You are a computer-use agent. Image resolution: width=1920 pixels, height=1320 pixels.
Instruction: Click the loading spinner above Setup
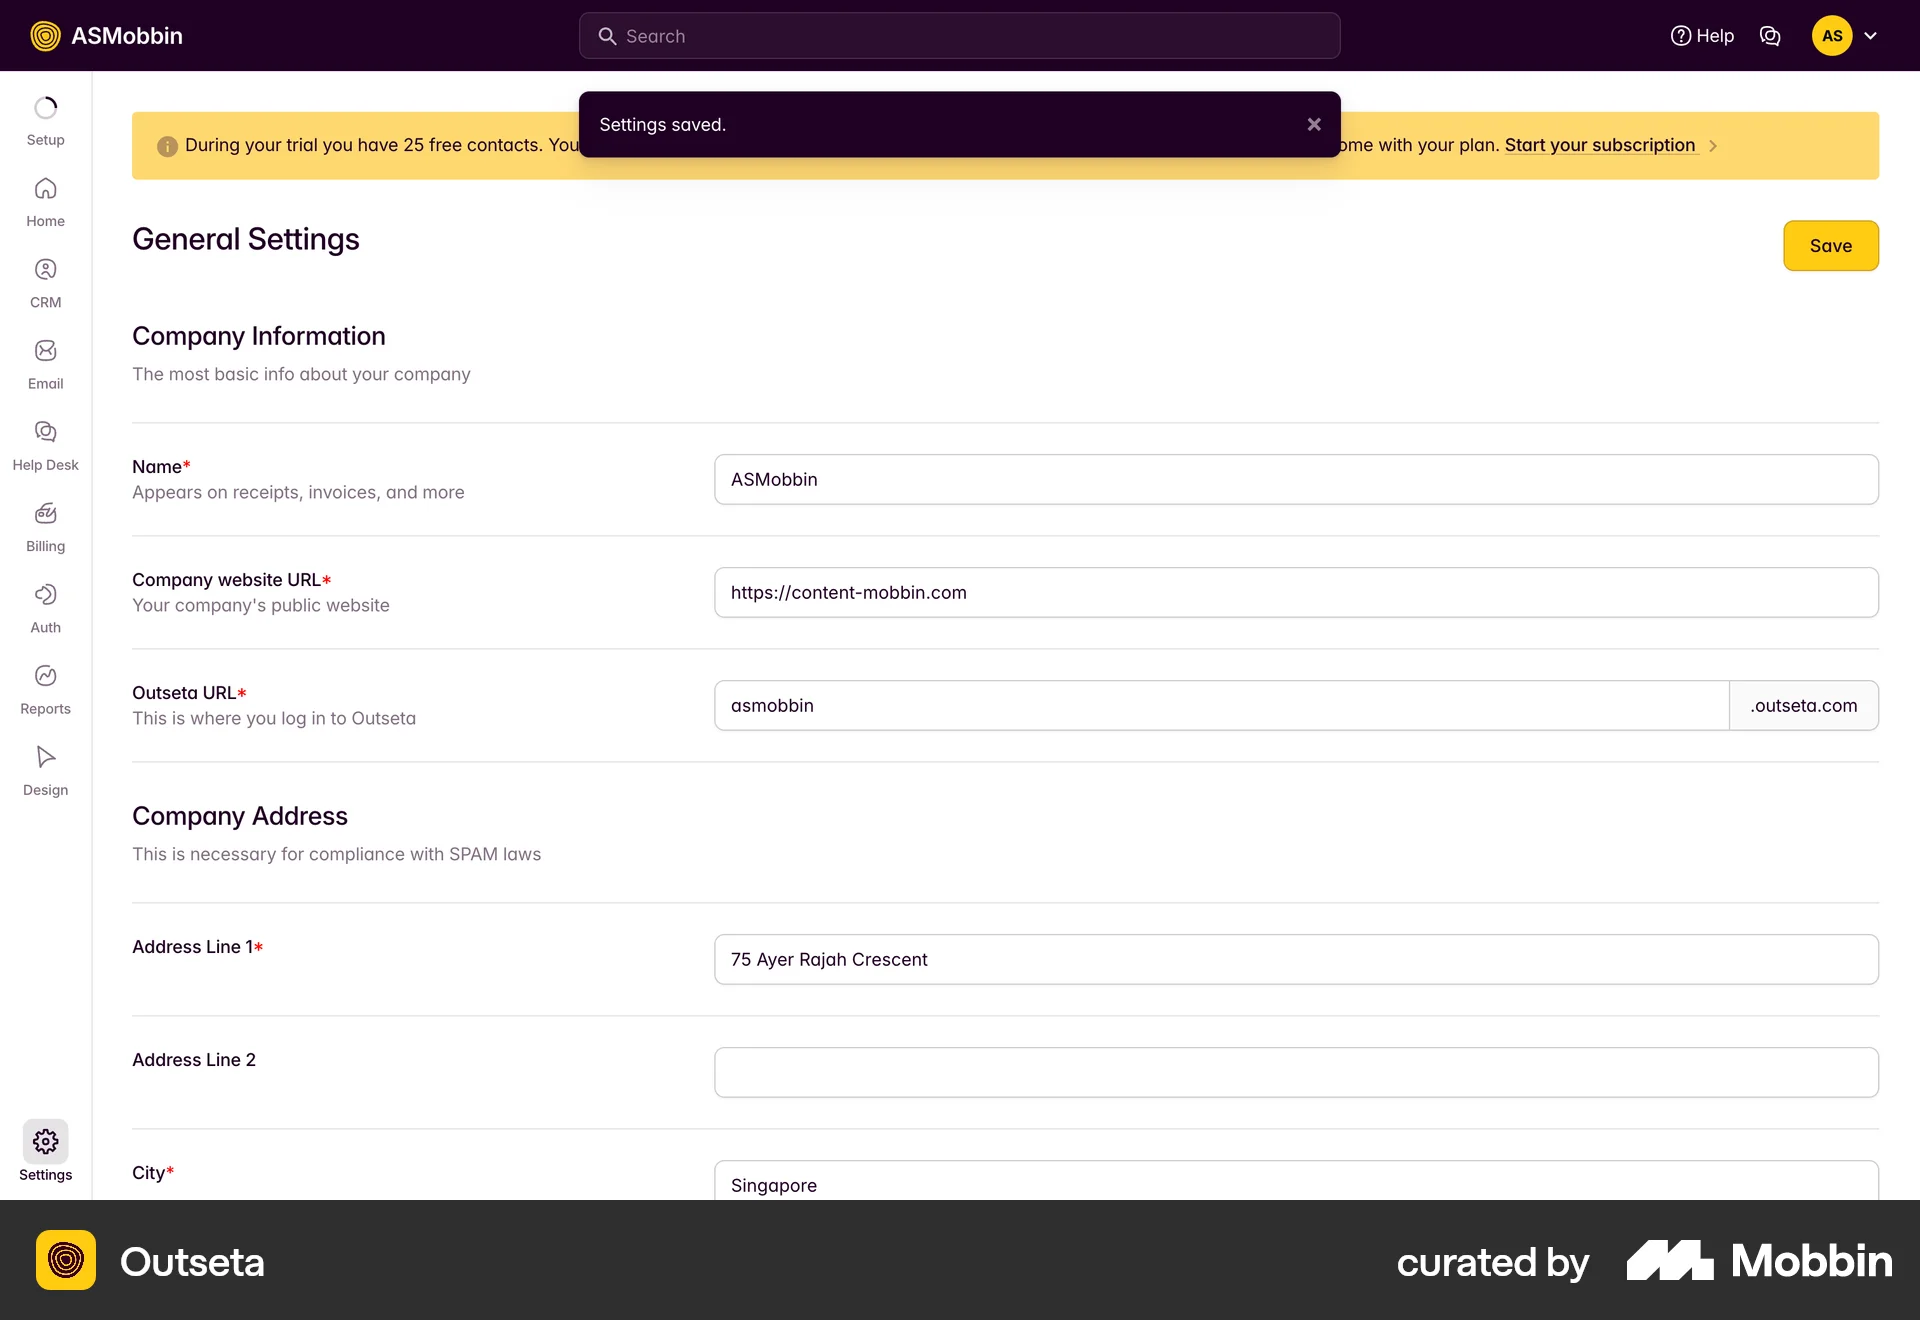coord(45,107)
